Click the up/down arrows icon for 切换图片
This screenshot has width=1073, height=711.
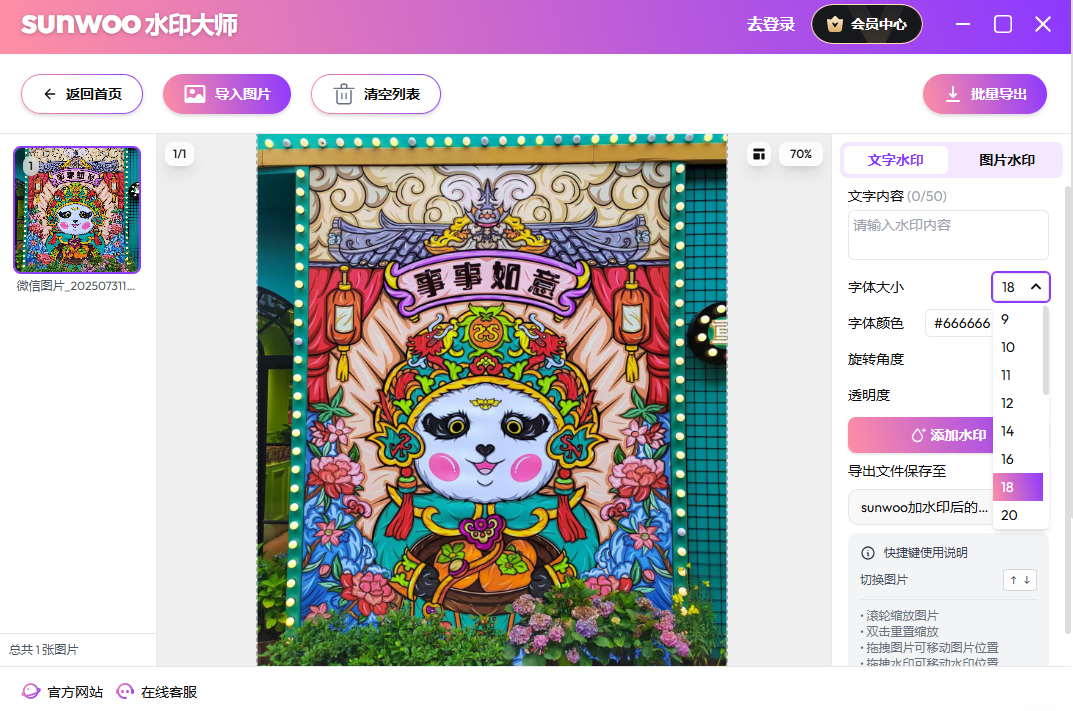coord(1019,580)
